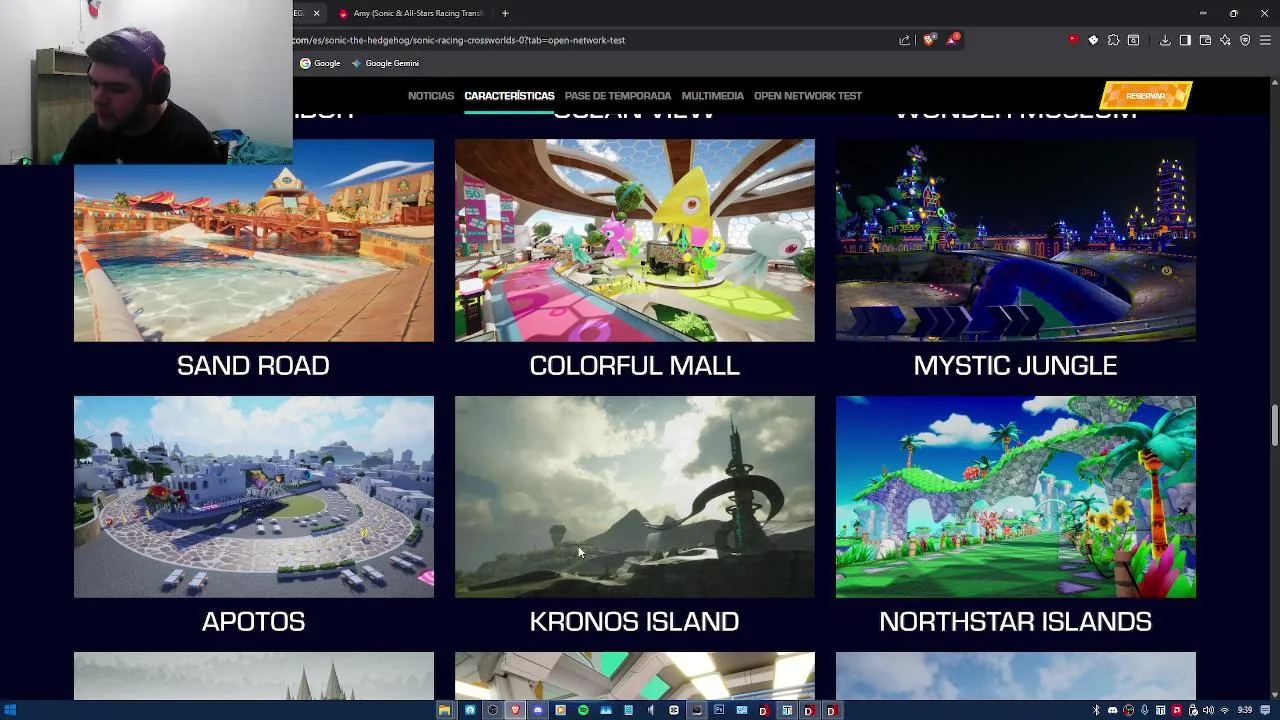The image size is (1280, 720).
Task: Open the Google Gemini bookmark
Action: pyautogui.click(x=385, y=63)
